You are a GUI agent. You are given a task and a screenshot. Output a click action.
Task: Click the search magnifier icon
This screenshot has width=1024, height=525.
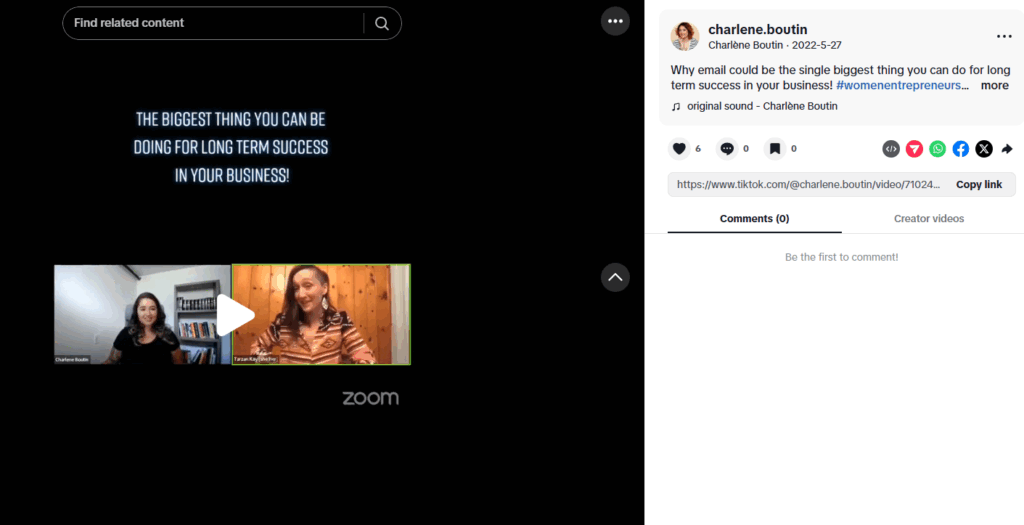tap(382, 24)
